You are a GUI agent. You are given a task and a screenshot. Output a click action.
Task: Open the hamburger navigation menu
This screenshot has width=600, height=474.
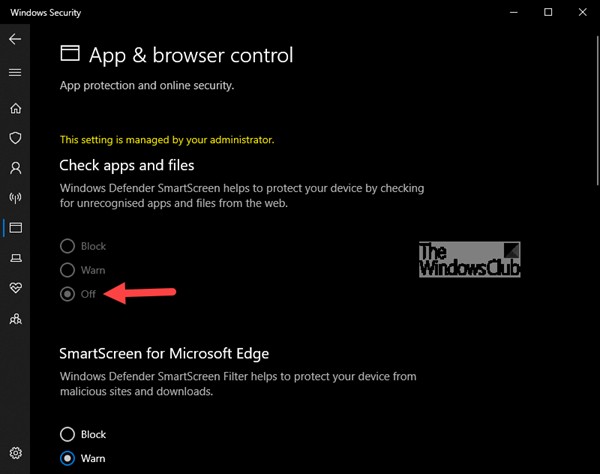(x=15, y=72)
